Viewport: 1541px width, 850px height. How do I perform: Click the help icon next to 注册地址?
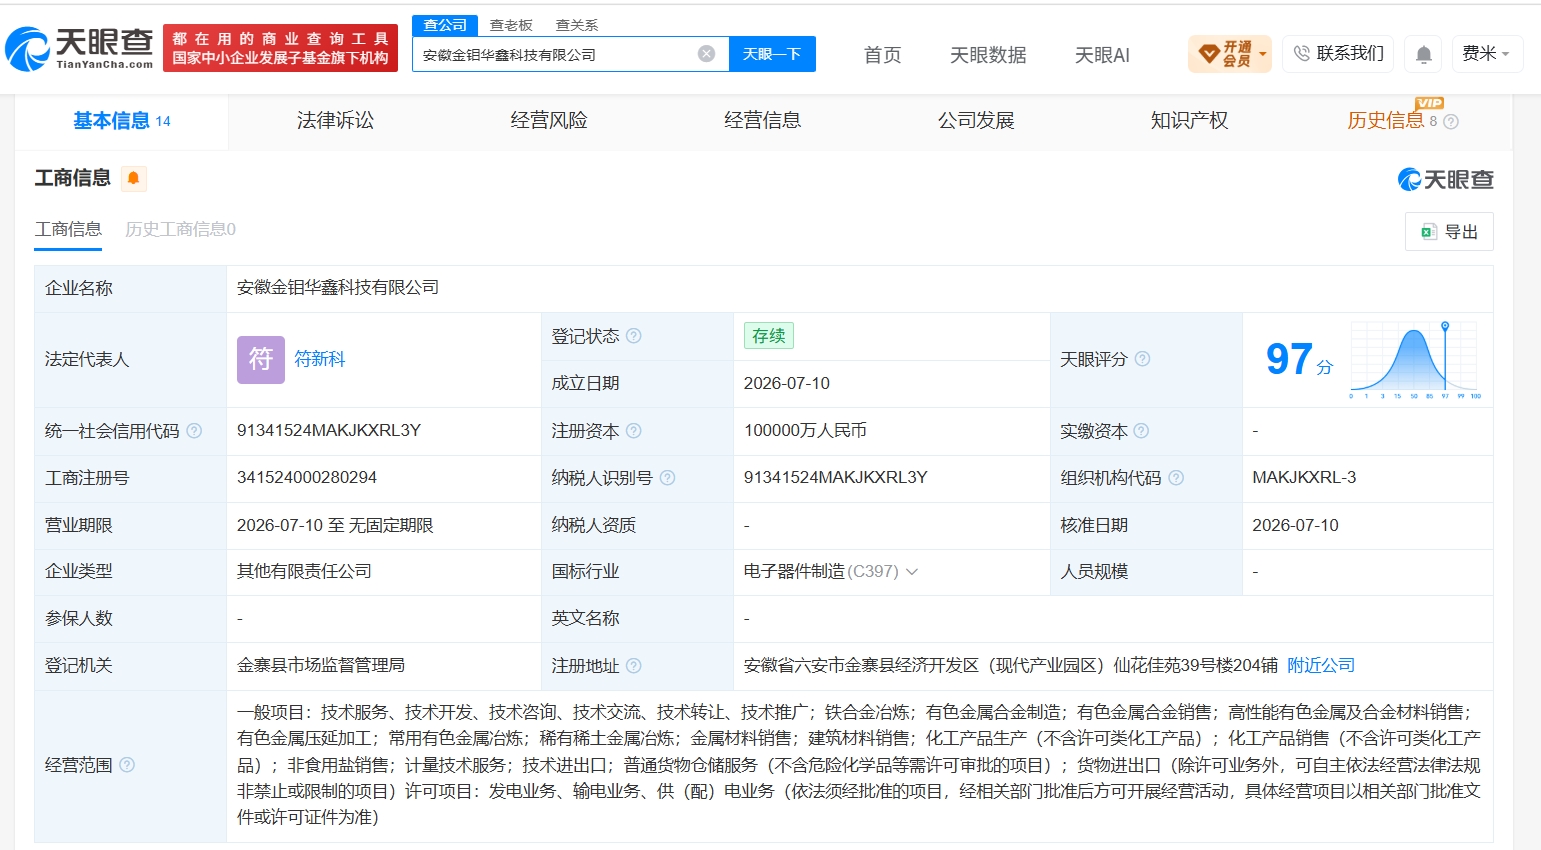634,666
